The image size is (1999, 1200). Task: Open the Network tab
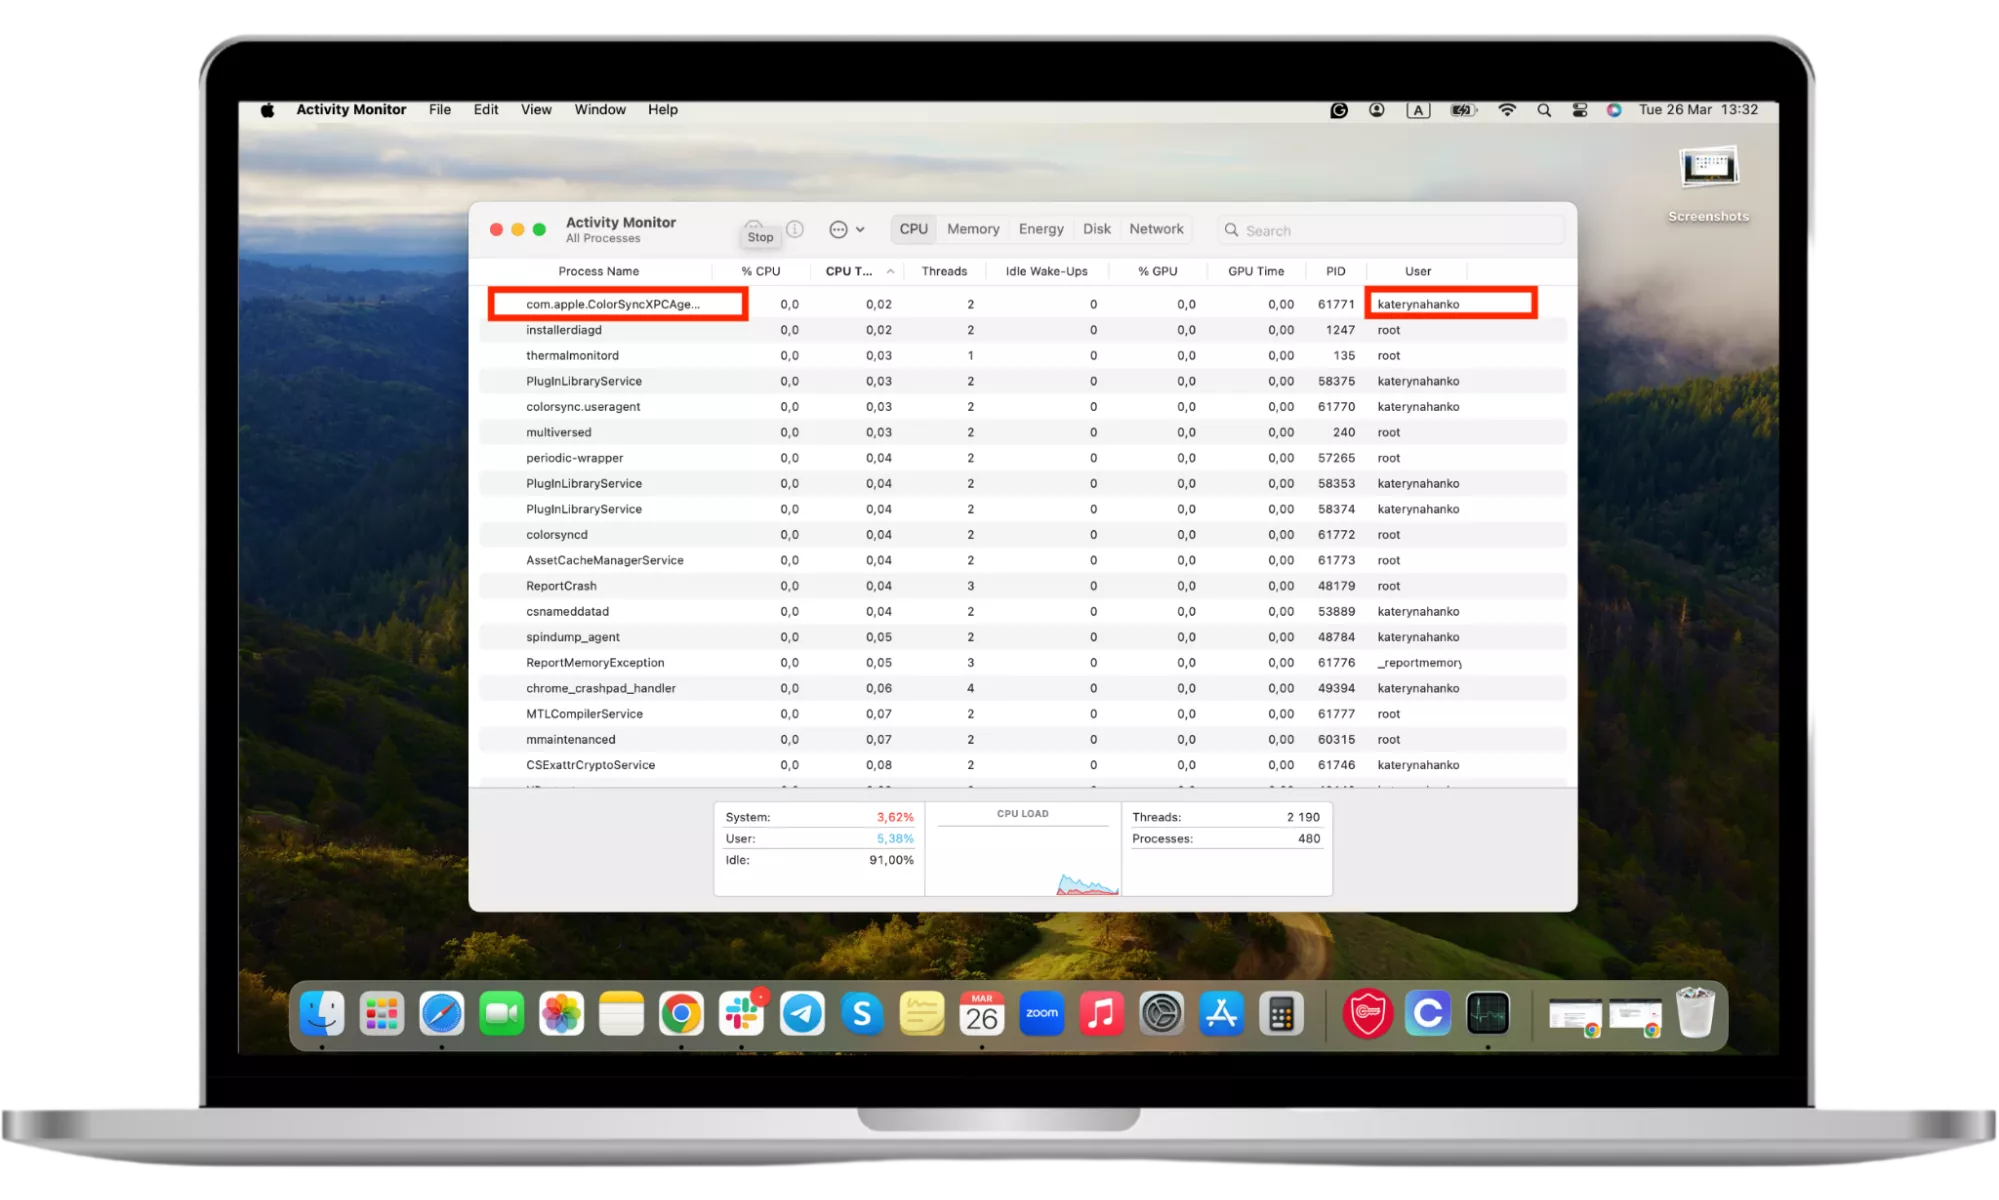click(1156, 229)
